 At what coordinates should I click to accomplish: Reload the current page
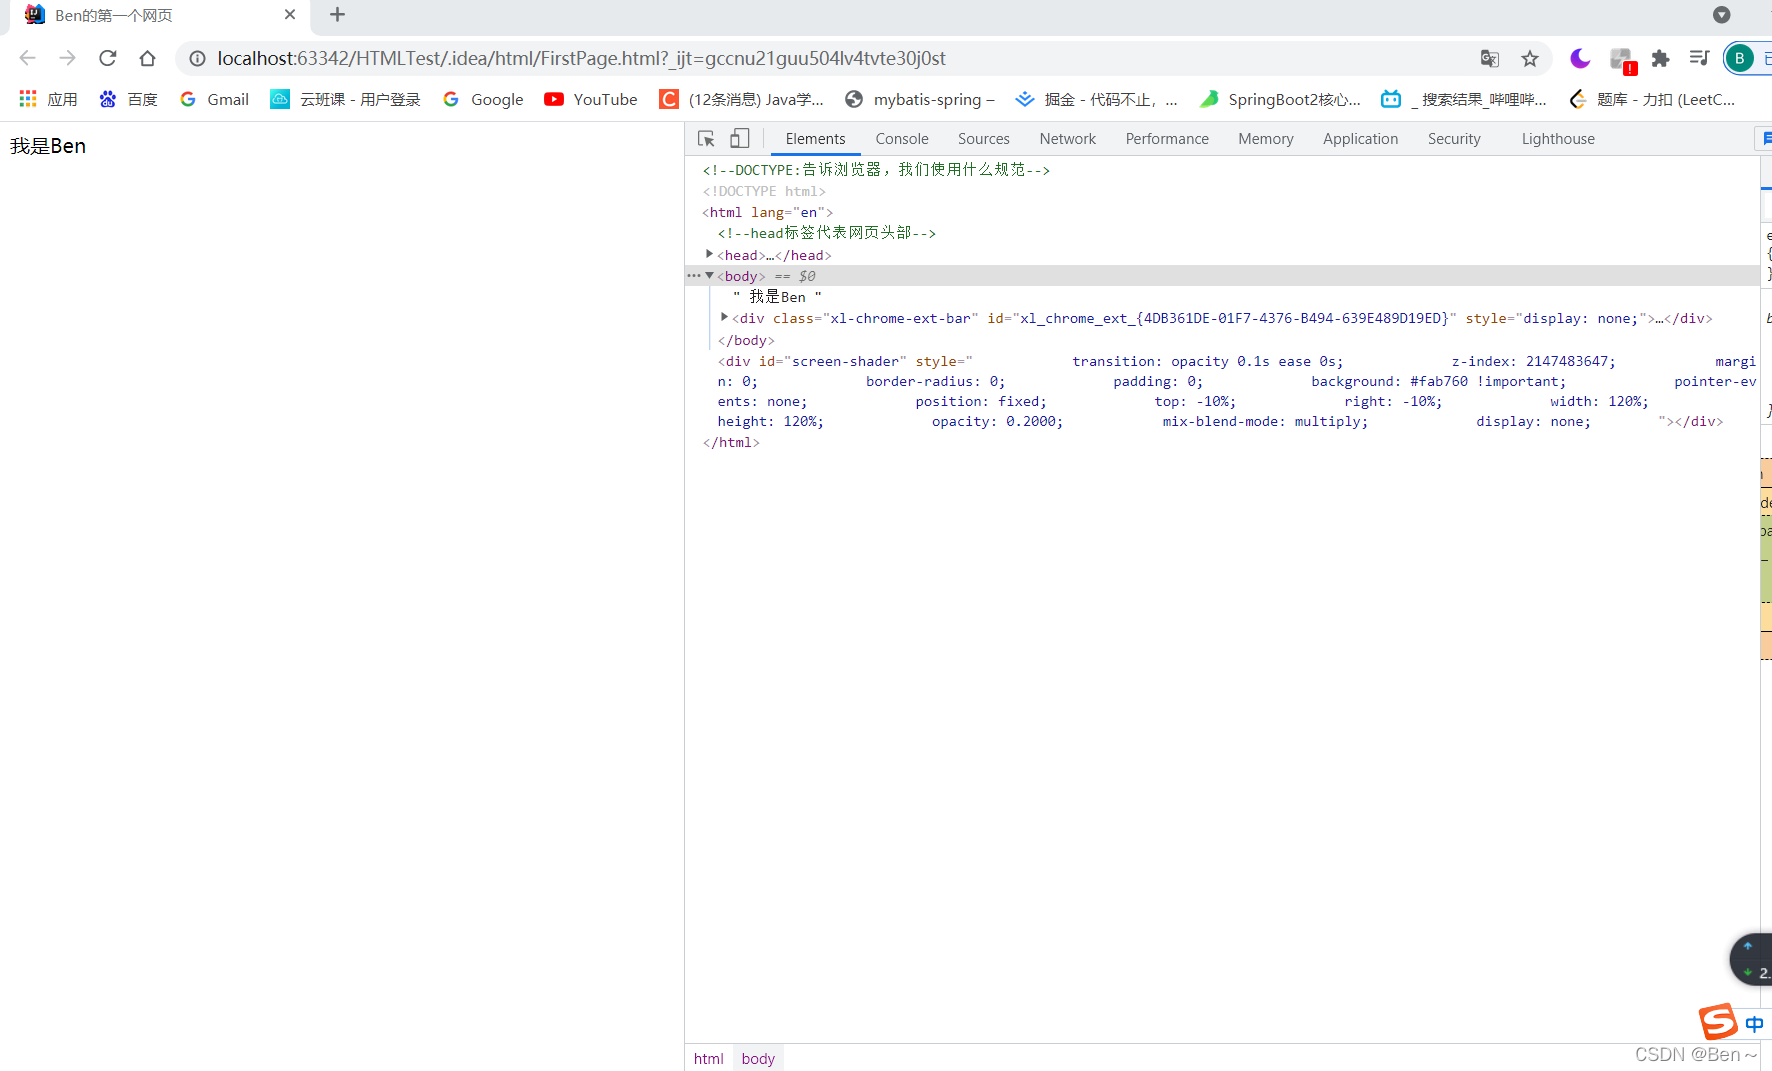[108, 58]
